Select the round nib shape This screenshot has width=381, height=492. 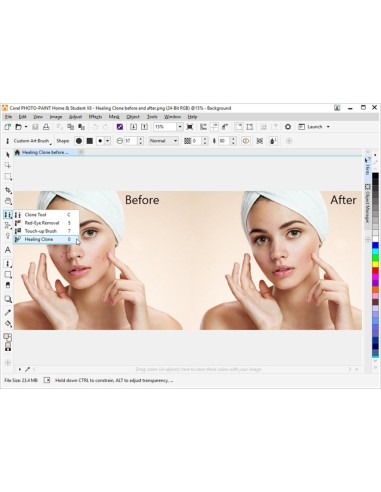(79, 141)
